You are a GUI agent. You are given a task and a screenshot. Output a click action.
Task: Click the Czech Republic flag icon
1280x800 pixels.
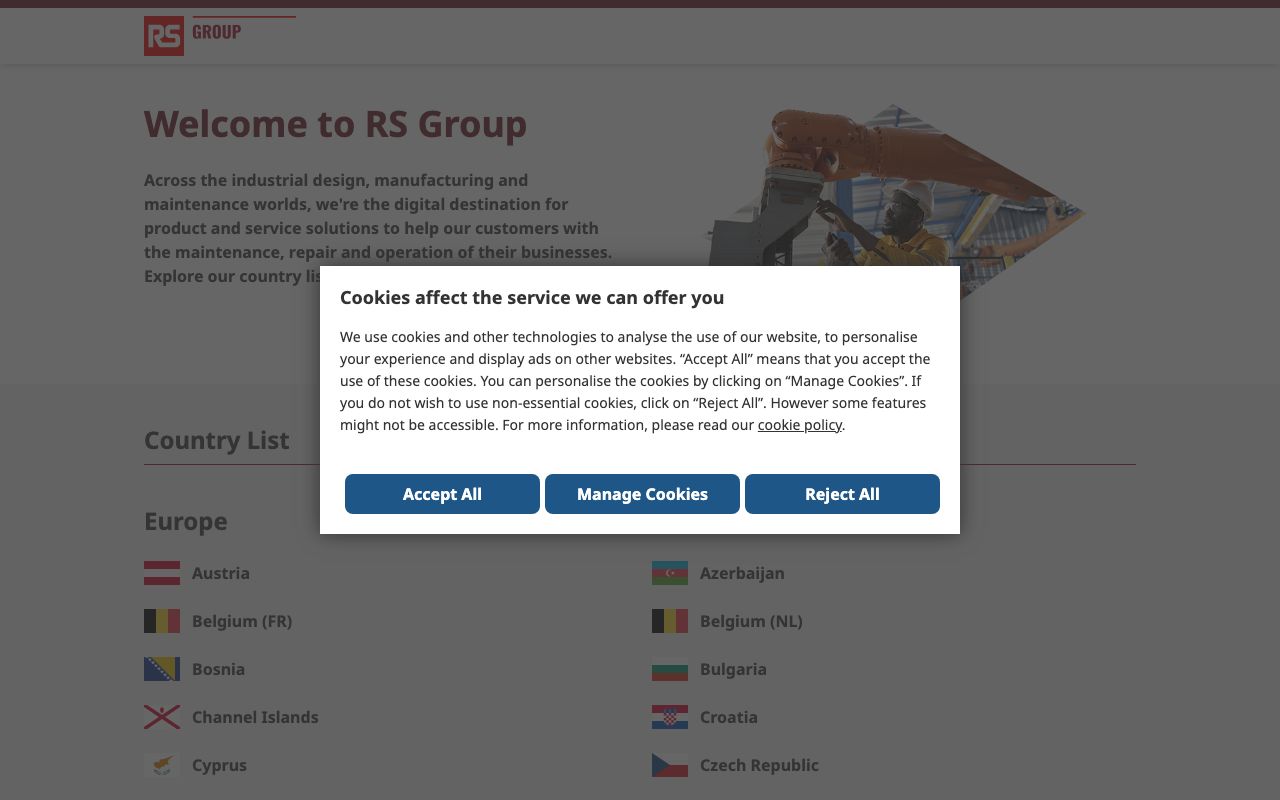(x=670, y=765)
